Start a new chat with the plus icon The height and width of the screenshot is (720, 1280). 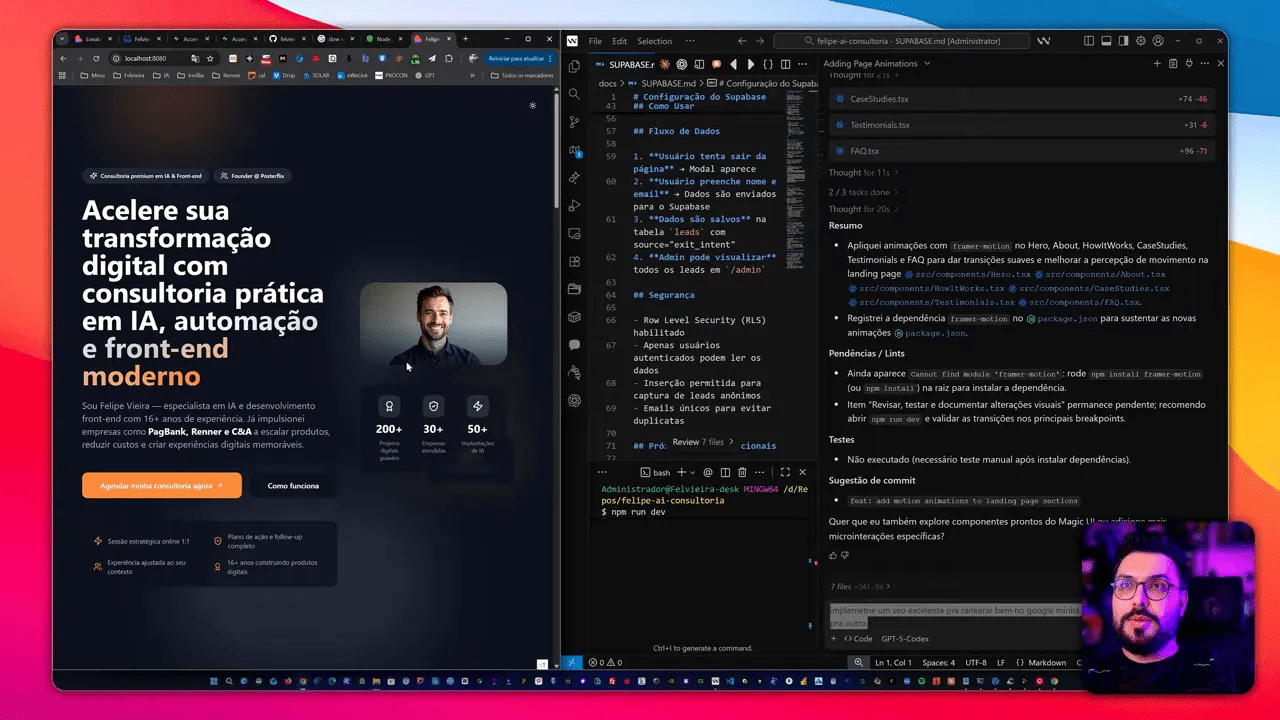tap(1157, 63)
